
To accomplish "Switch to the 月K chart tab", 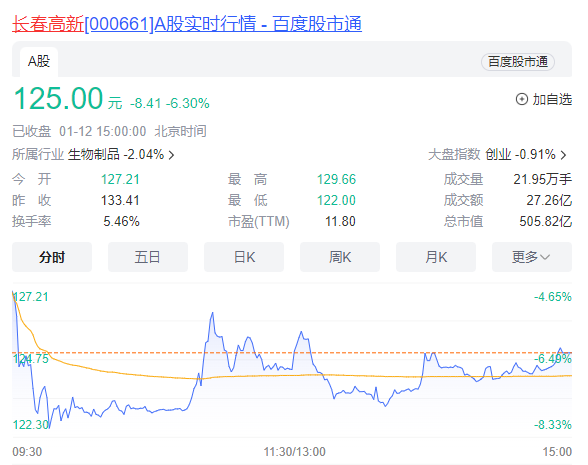I will pyautogui.click(x=436, y=257).
